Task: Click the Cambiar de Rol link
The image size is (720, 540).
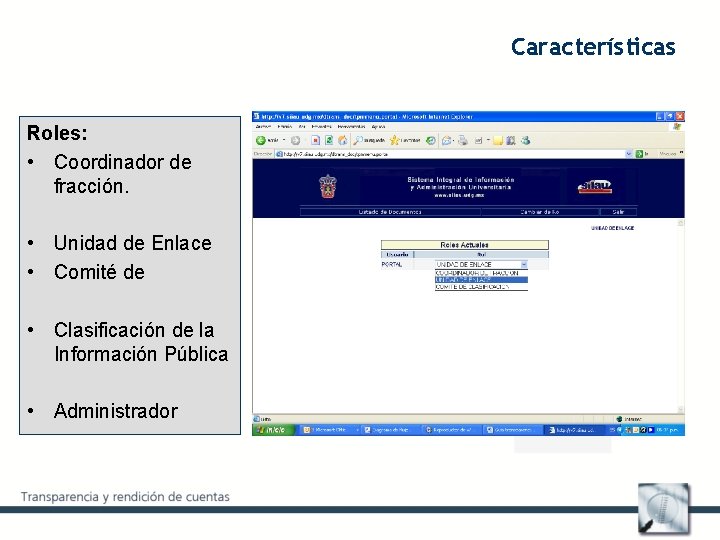Action: point(540,212)
